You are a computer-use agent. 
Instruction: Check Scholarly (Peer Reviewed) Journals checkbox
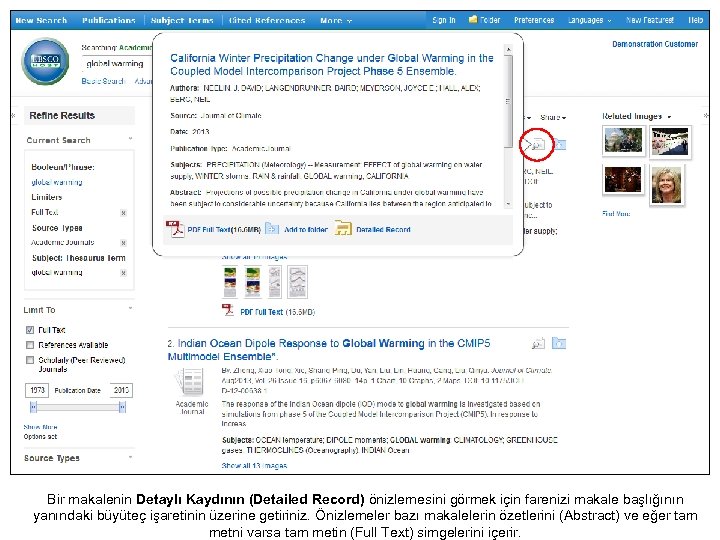tap(30, 360)
